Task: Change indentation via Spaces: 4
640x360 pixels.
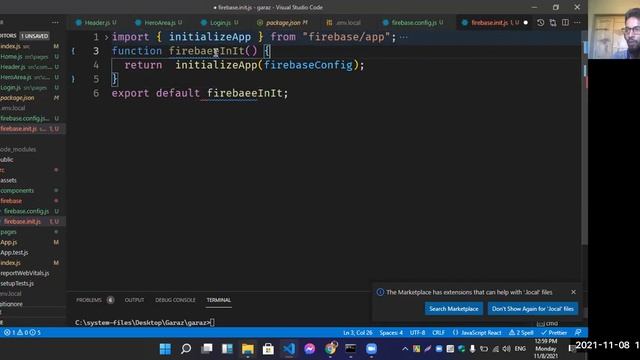Action: tap(391, 333)
